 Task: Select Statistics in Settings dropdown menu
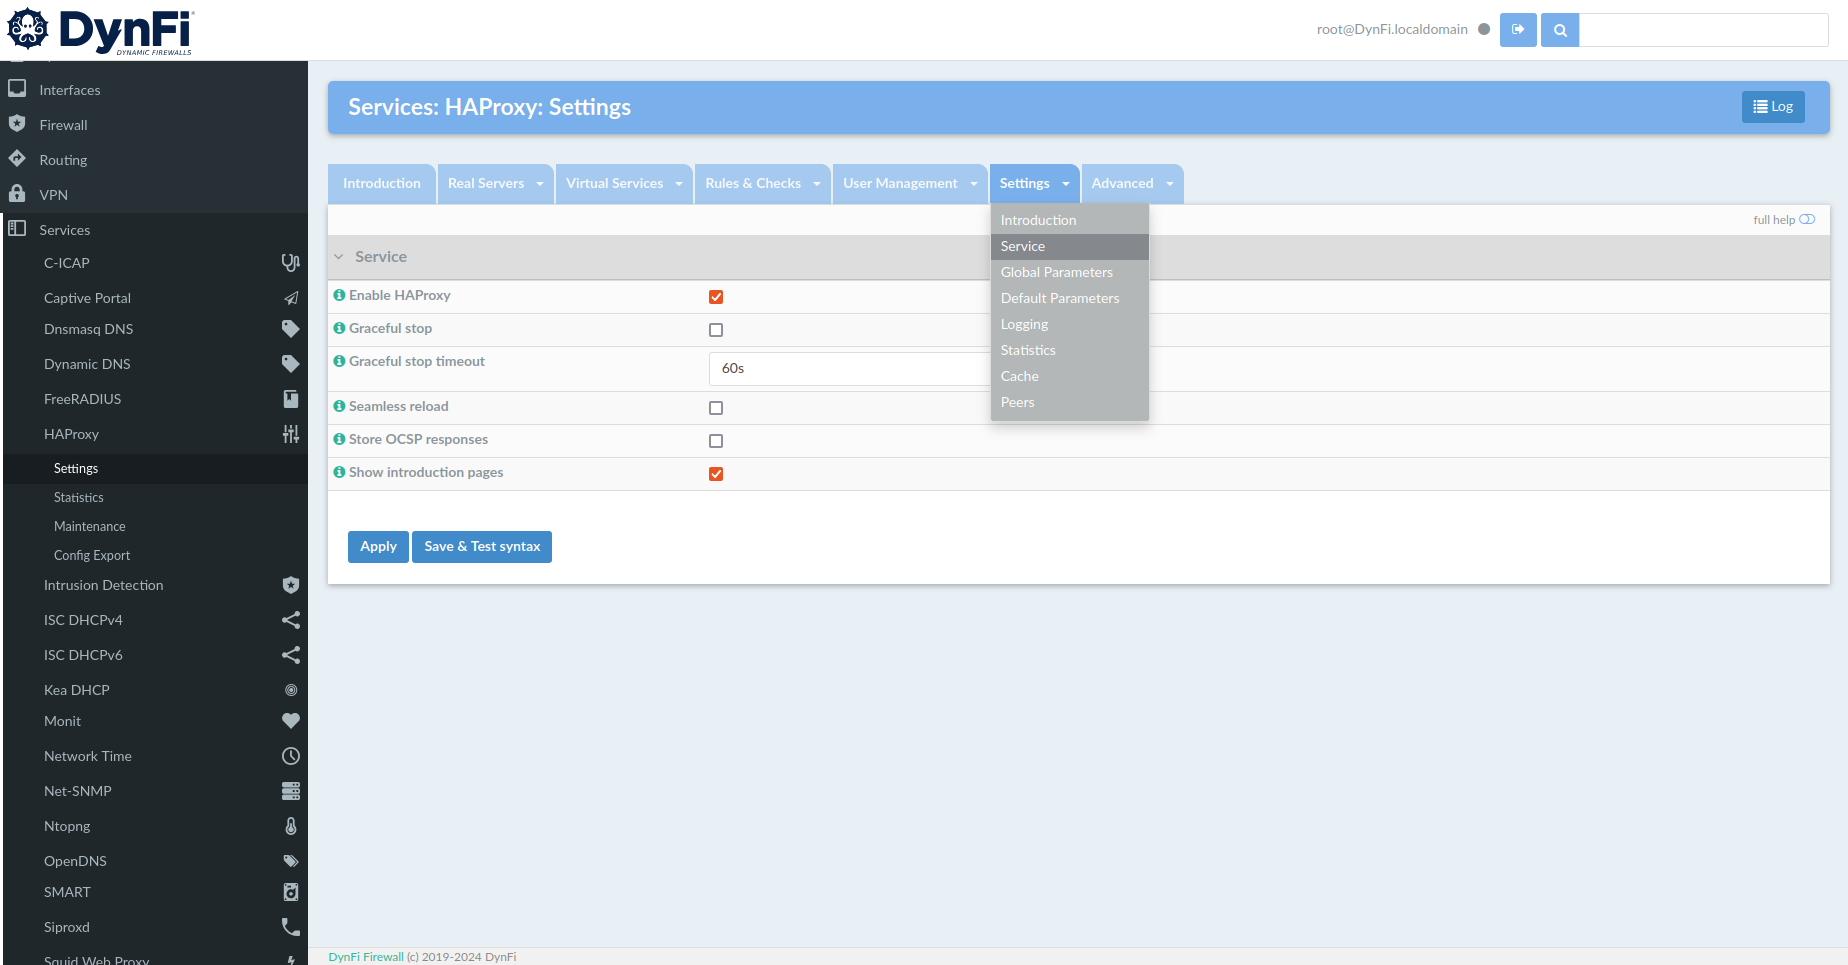click(1070, 350)
